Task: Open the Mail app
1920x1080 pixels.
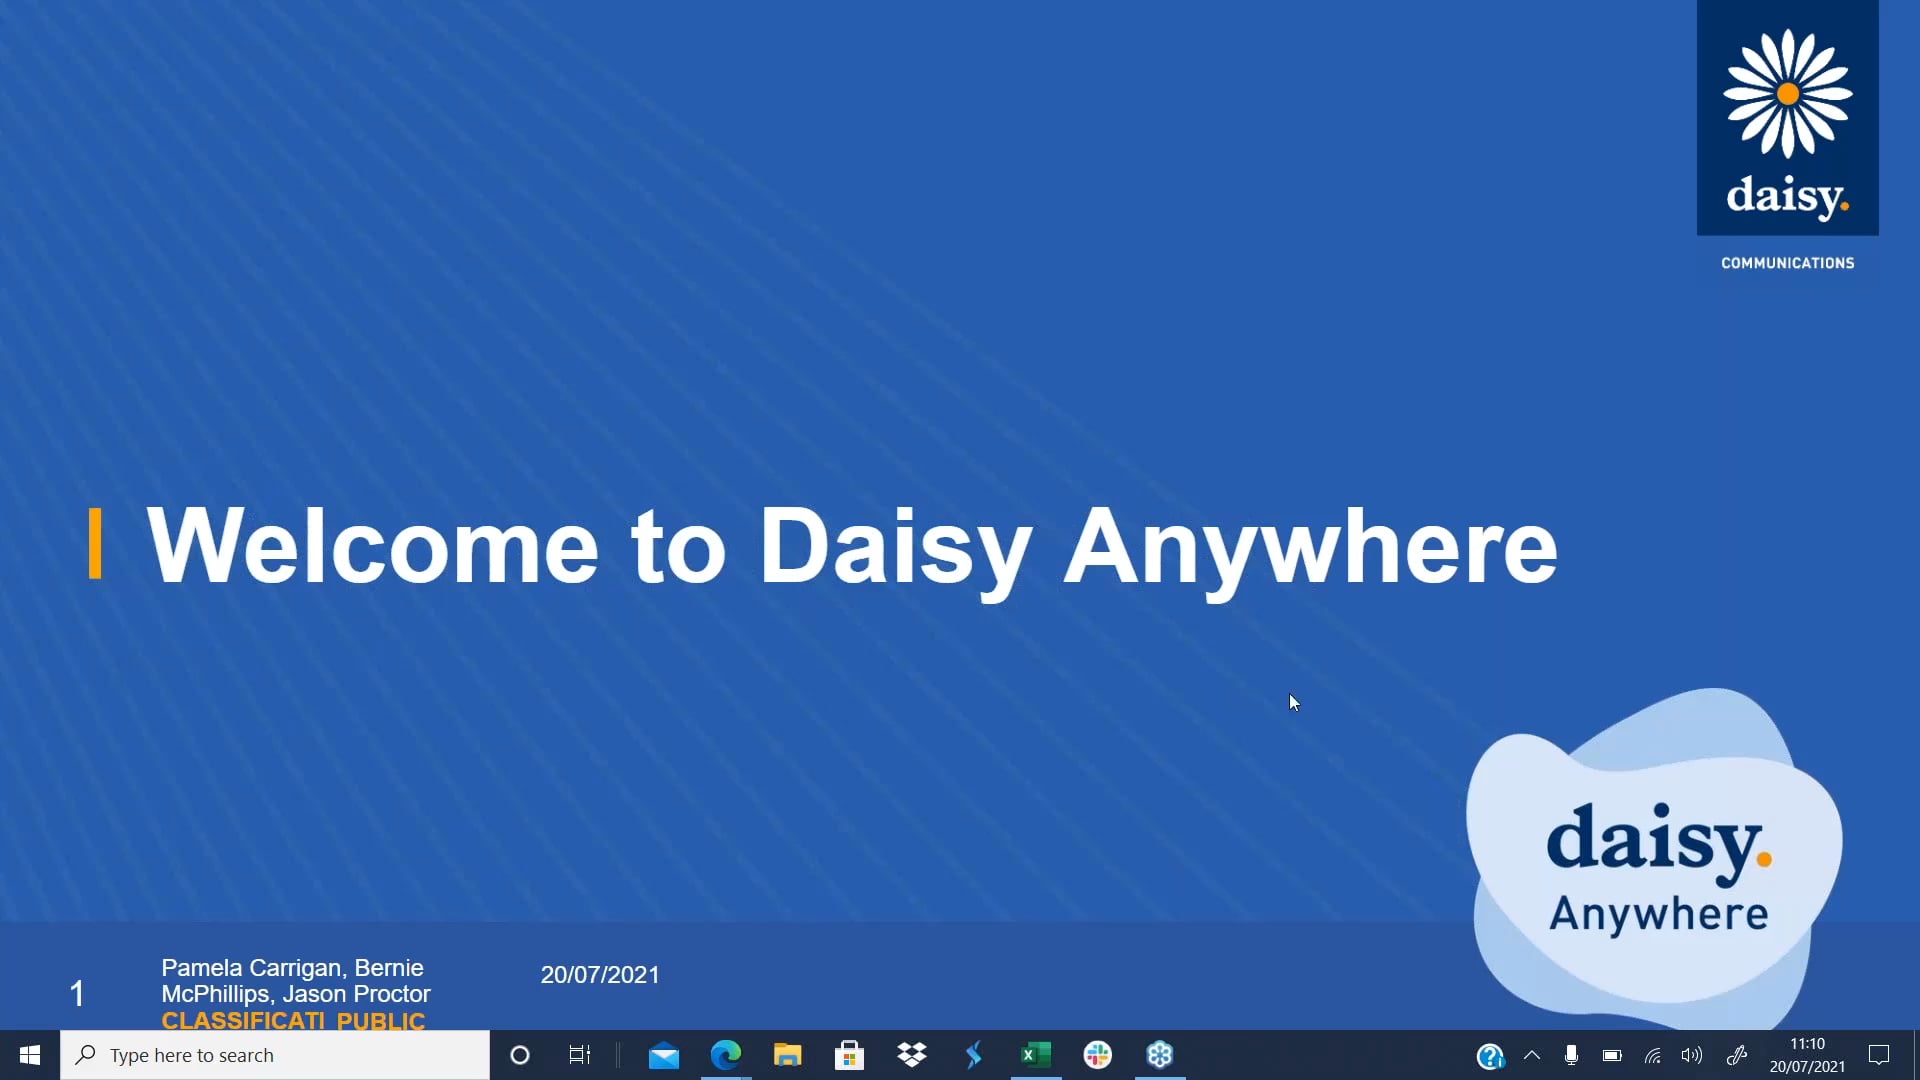Action: [x=664, y=1055]
